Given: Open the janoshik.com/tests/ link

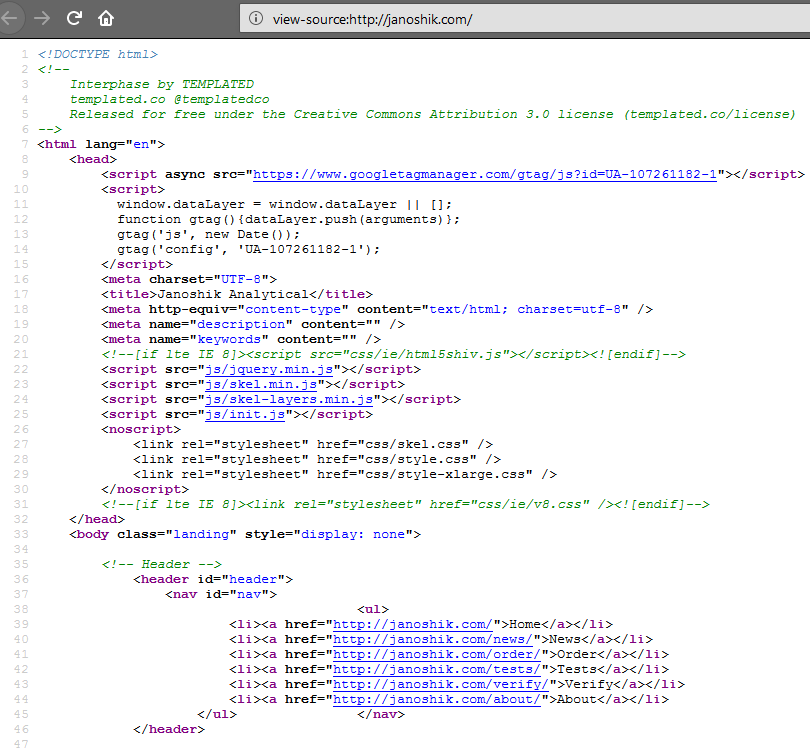Looking at the screenshot, I should tap(438, 669).
